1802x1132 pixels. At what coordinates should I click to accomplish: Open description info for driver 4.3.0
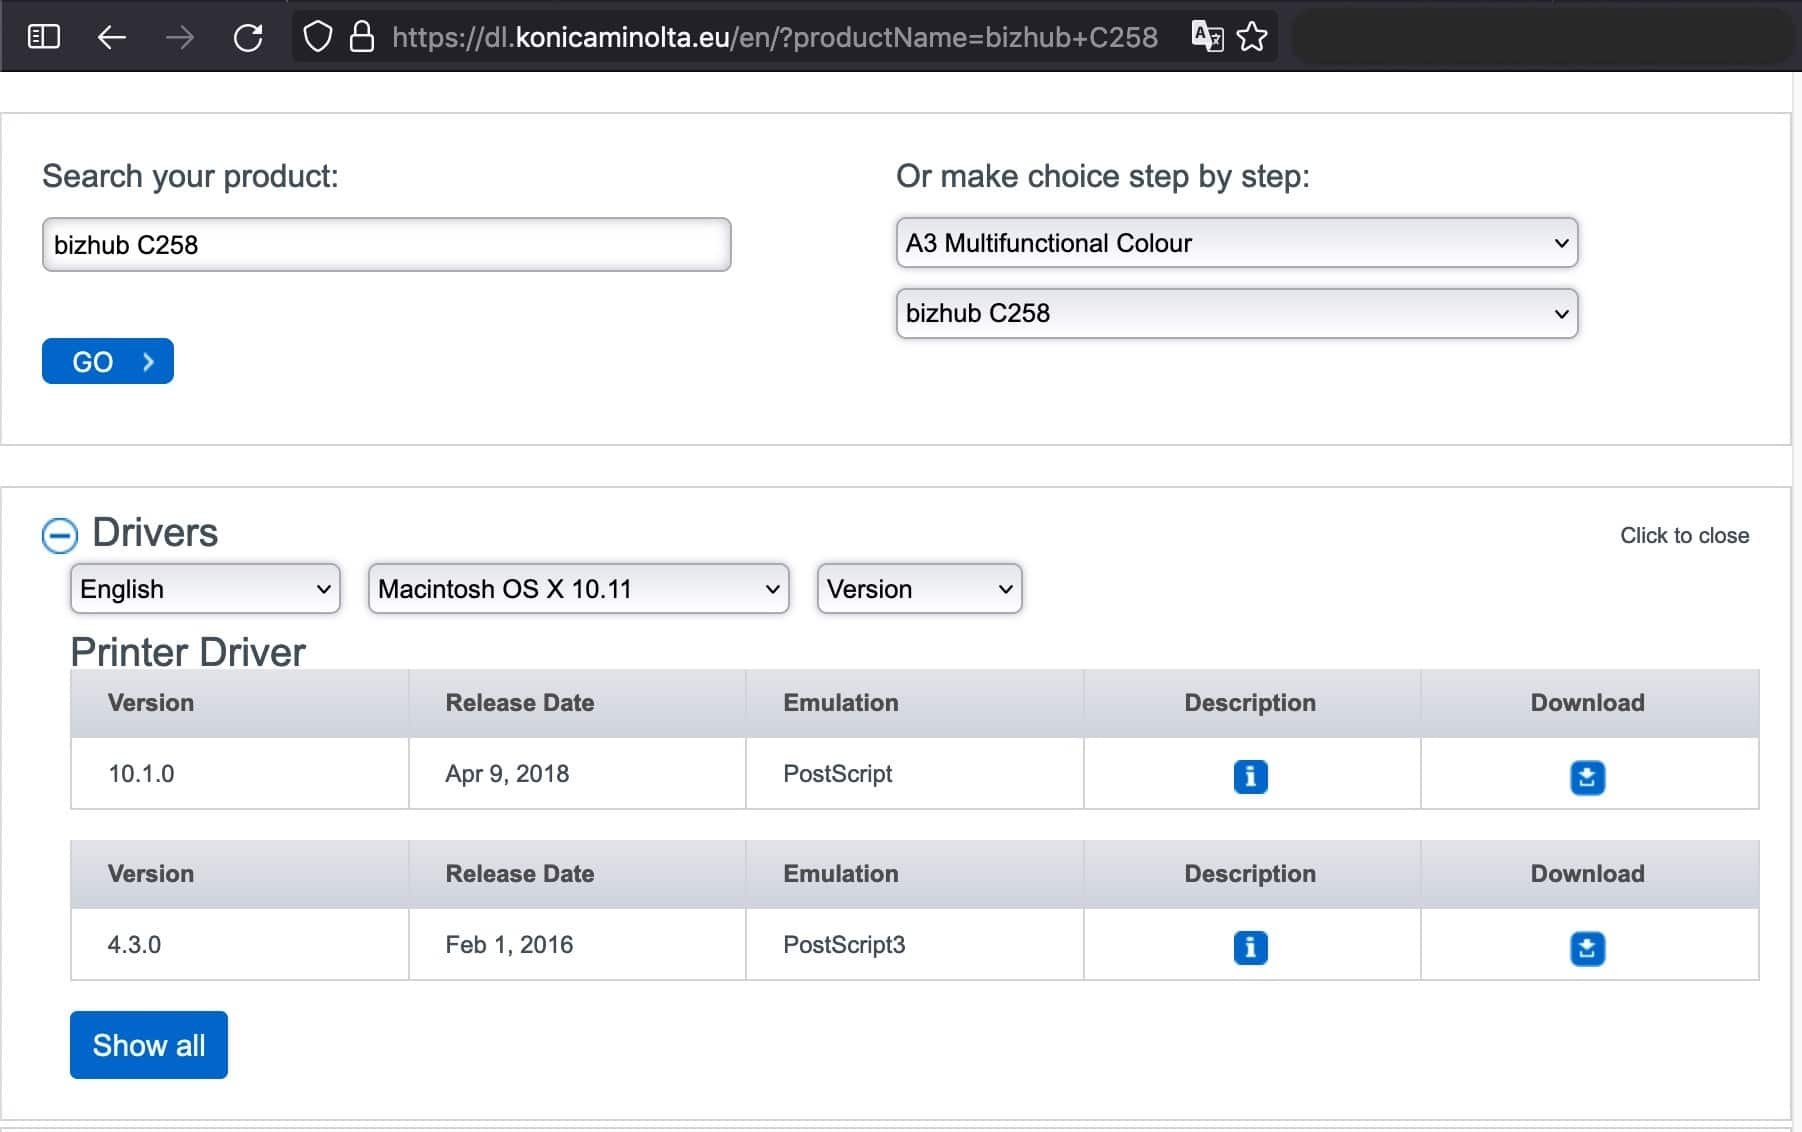[1250, 947]
